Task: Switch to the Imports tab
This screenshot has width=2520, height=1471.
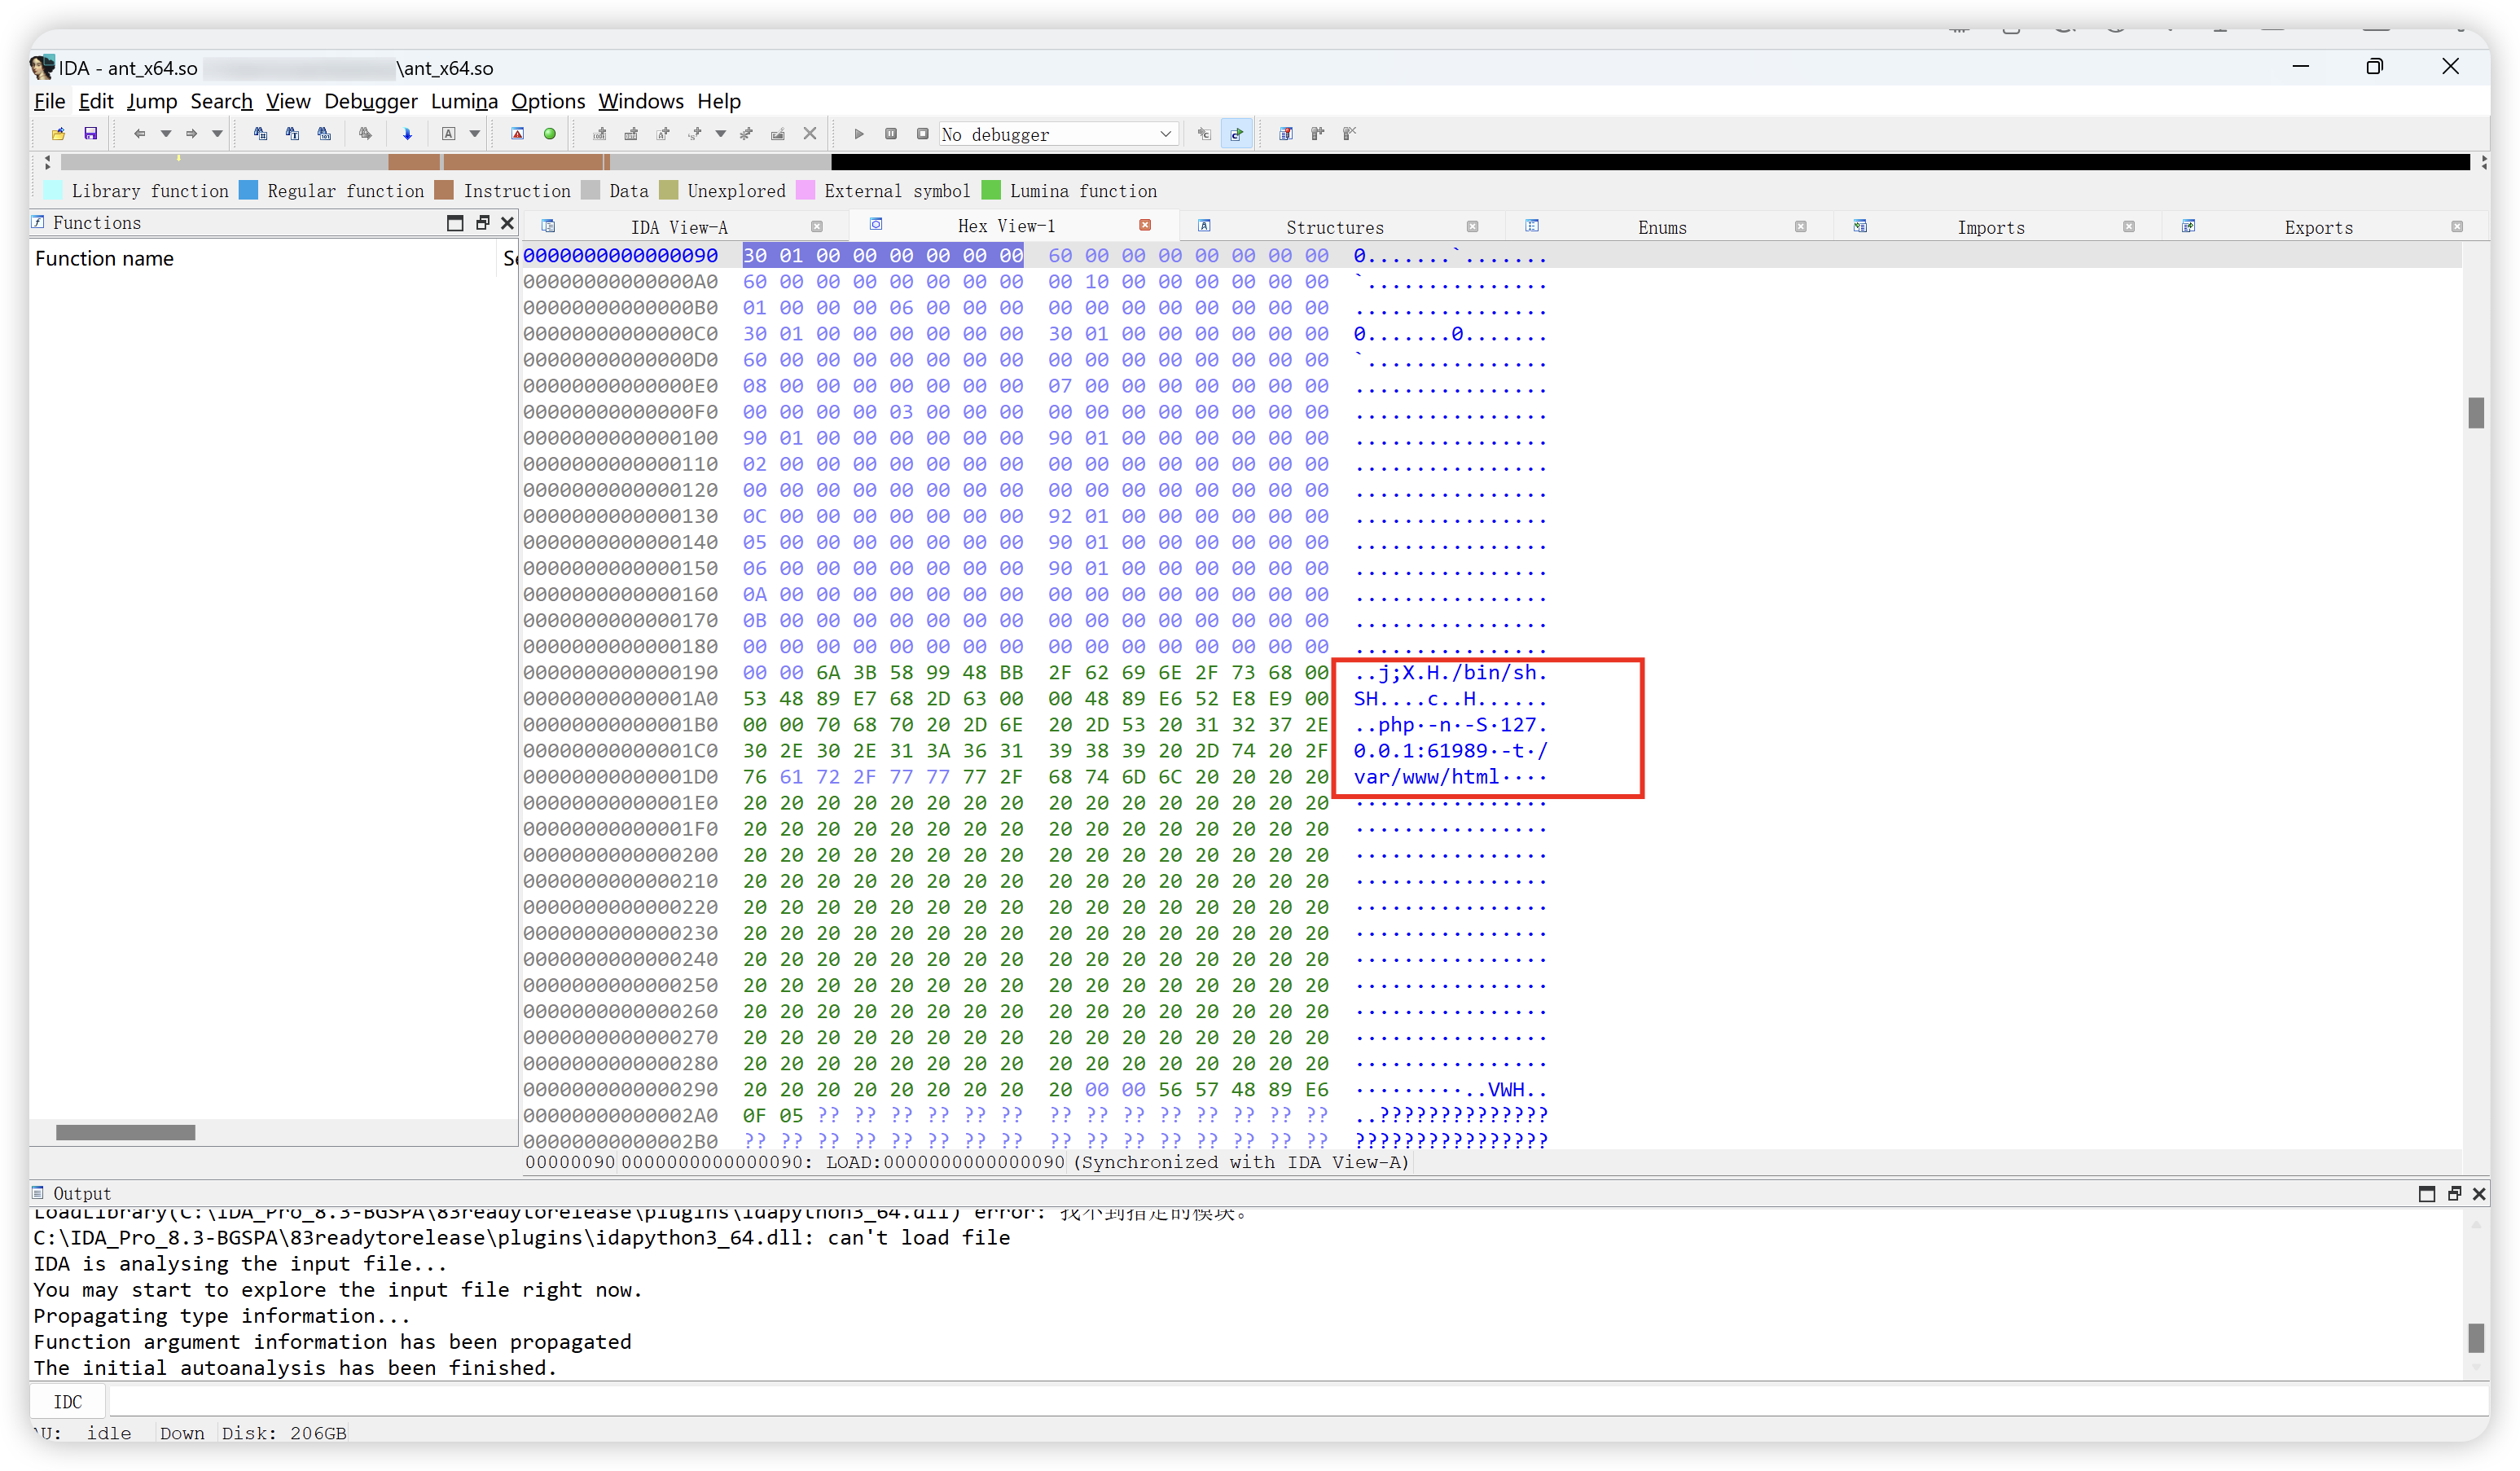Action: (1991, 227)
